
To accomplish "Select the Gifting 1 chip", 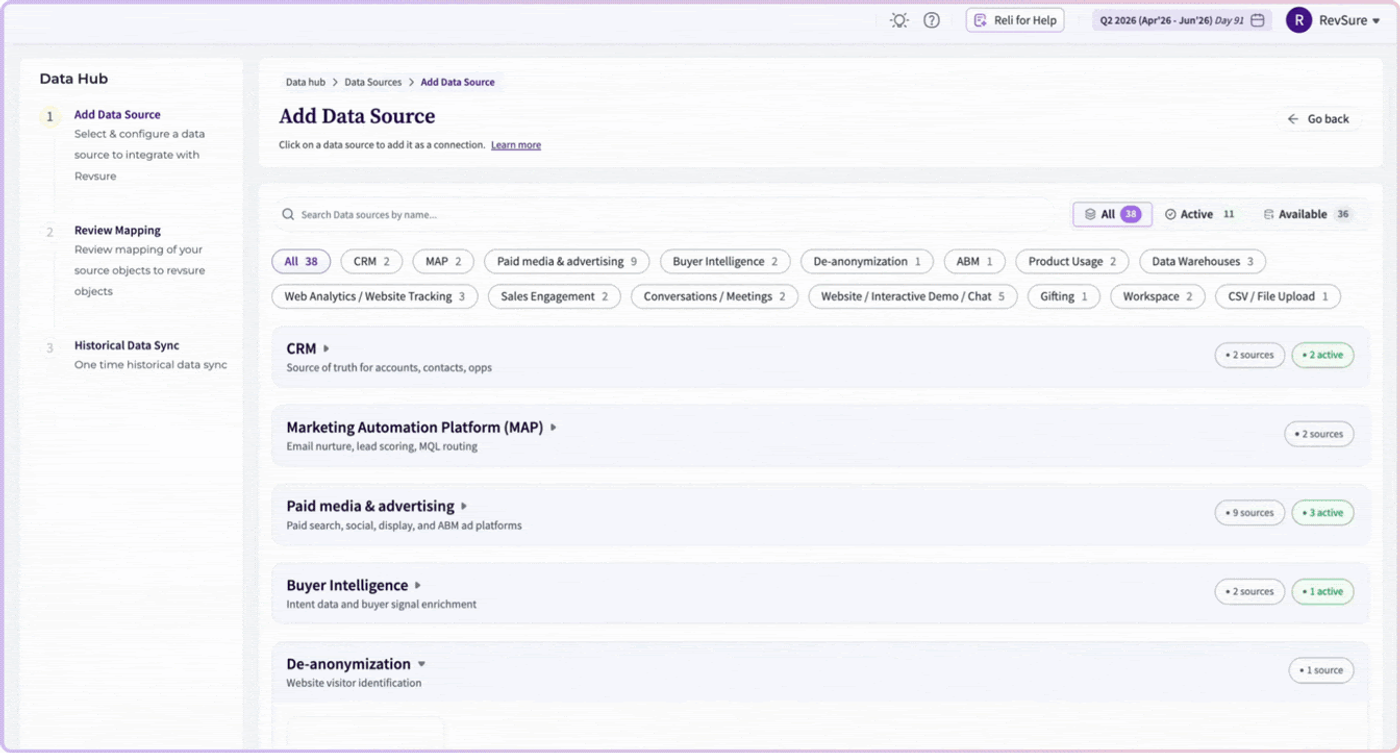I will pyautogui.click(x=1064, y=296).
